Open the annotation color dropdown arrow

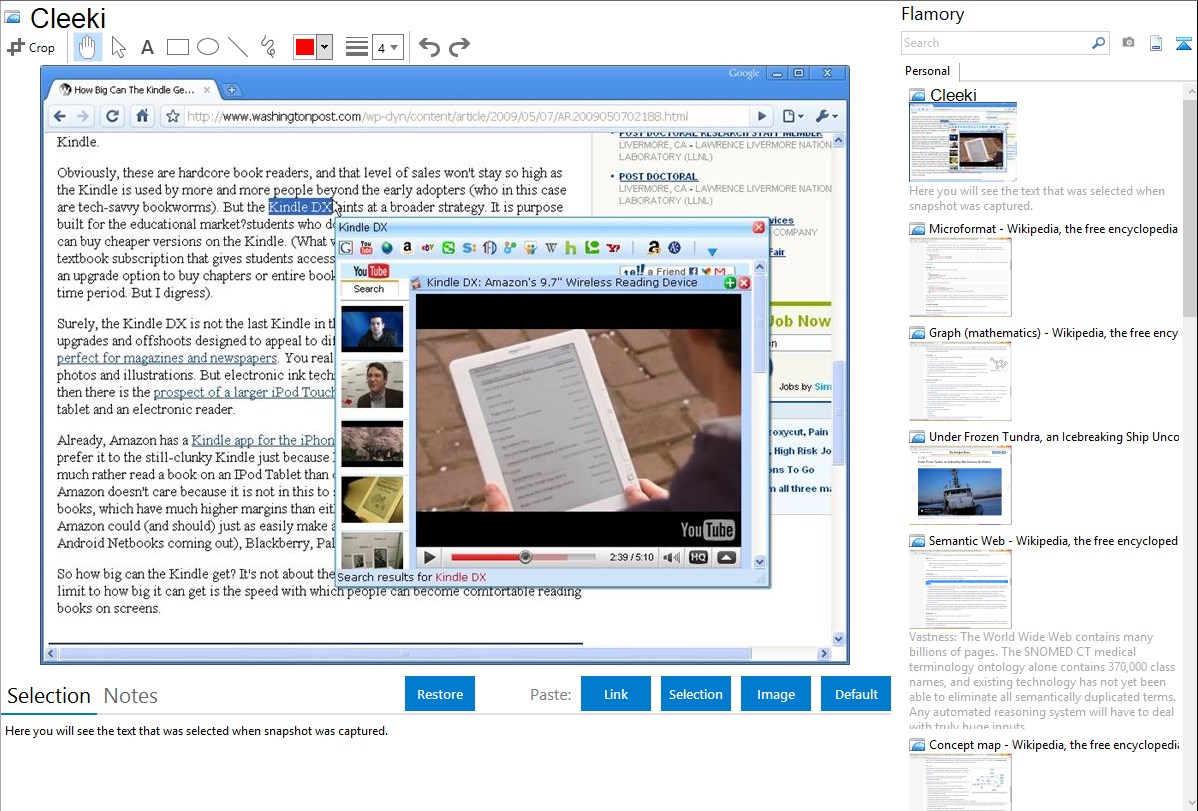(x=325, y=47)
